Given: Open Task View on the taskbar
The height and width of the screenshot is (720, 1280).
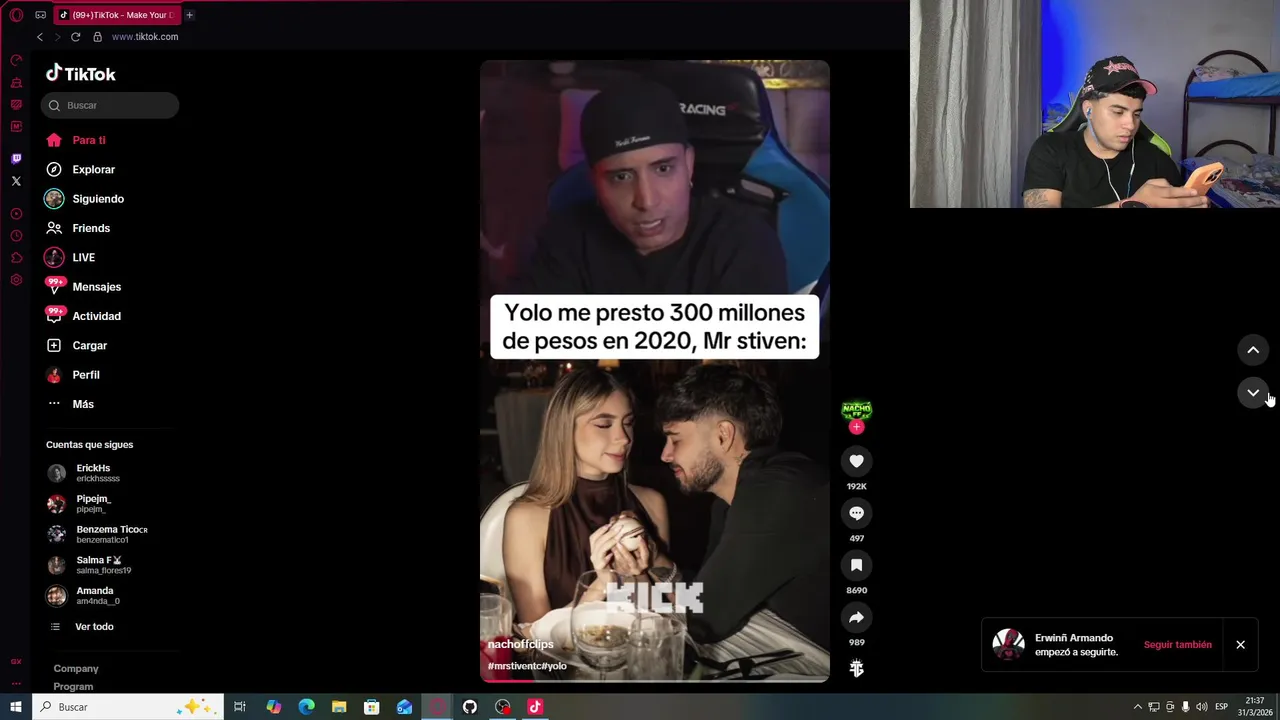Looking at the screenshot, I should coord(240,707).
